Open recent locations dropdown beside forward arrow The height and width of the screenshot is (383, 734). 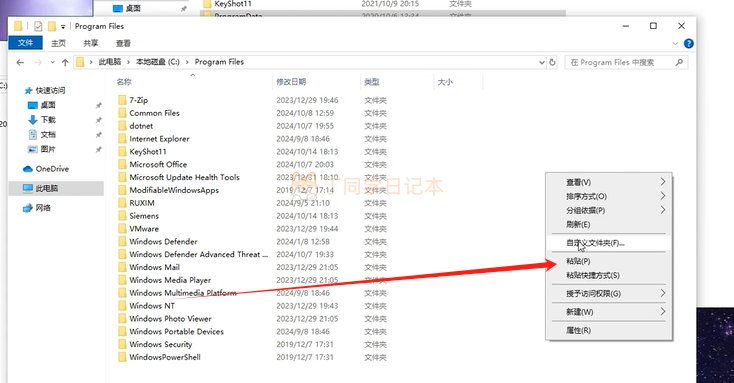tap(52, 62)
